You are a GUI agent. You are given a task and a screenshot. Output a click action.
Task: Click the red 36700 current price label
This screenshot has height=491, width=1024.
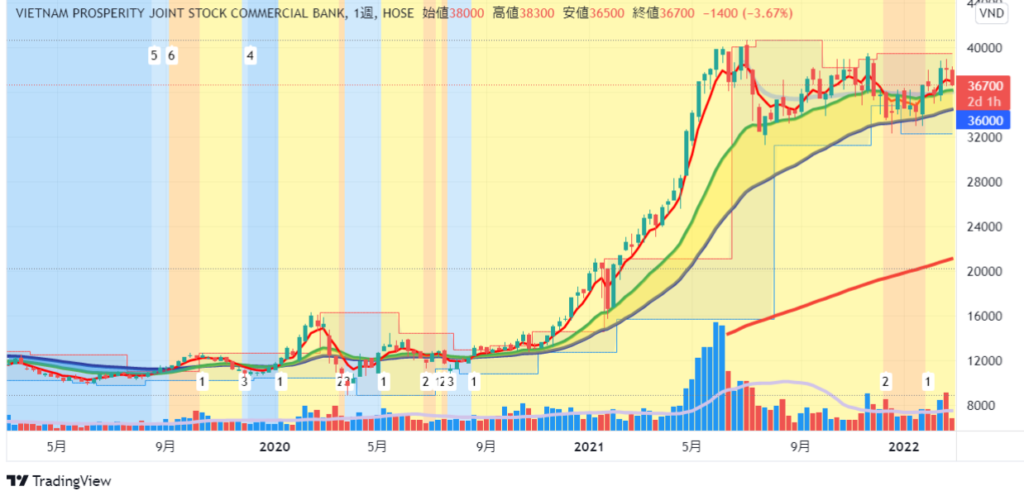(x=985, y=86)
